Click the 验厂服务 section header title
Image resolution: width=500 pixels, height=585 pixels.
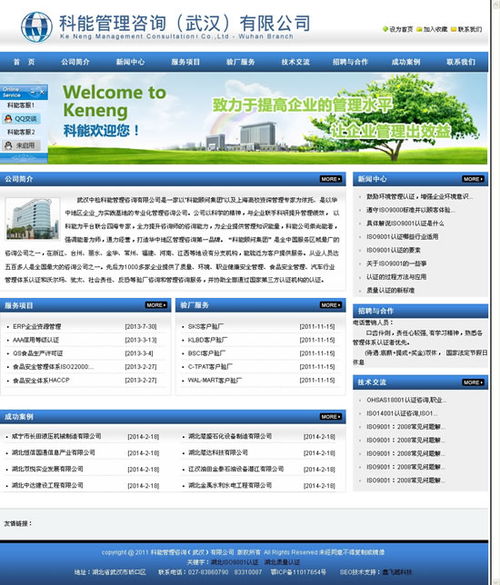tap(194, 306)
